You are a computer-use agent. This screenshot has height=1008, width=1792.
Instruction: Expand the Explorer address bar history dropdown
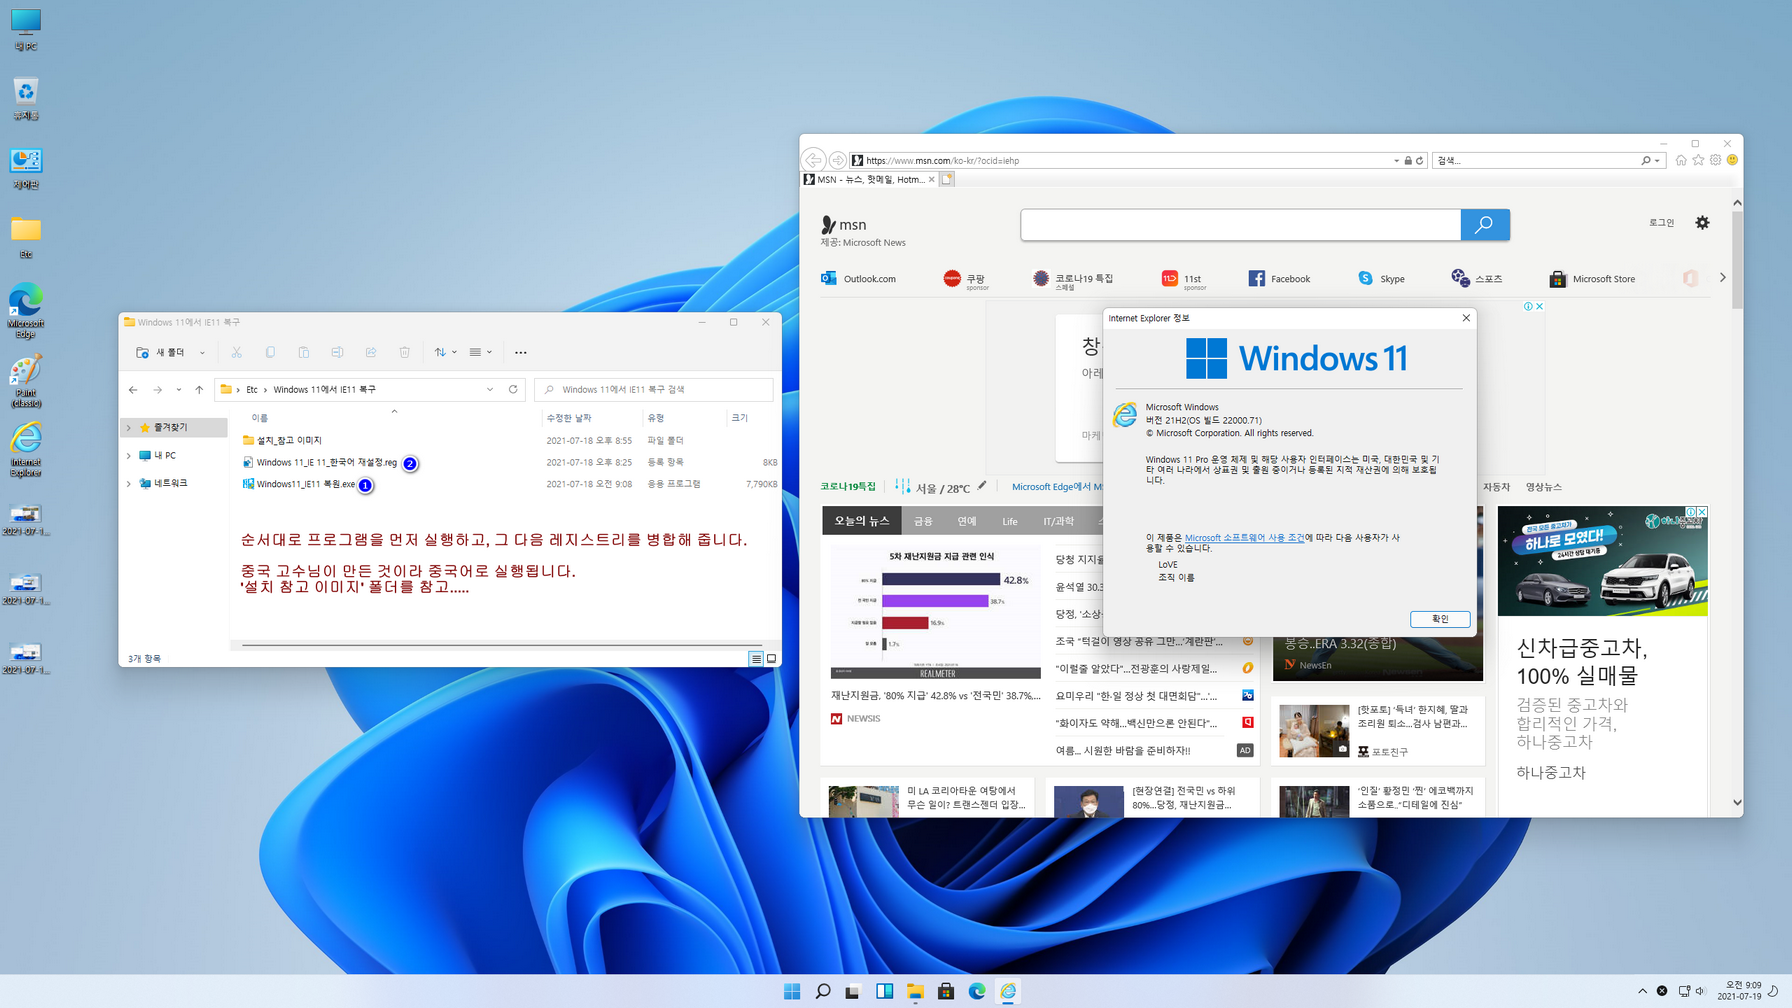tap(490, 390)
